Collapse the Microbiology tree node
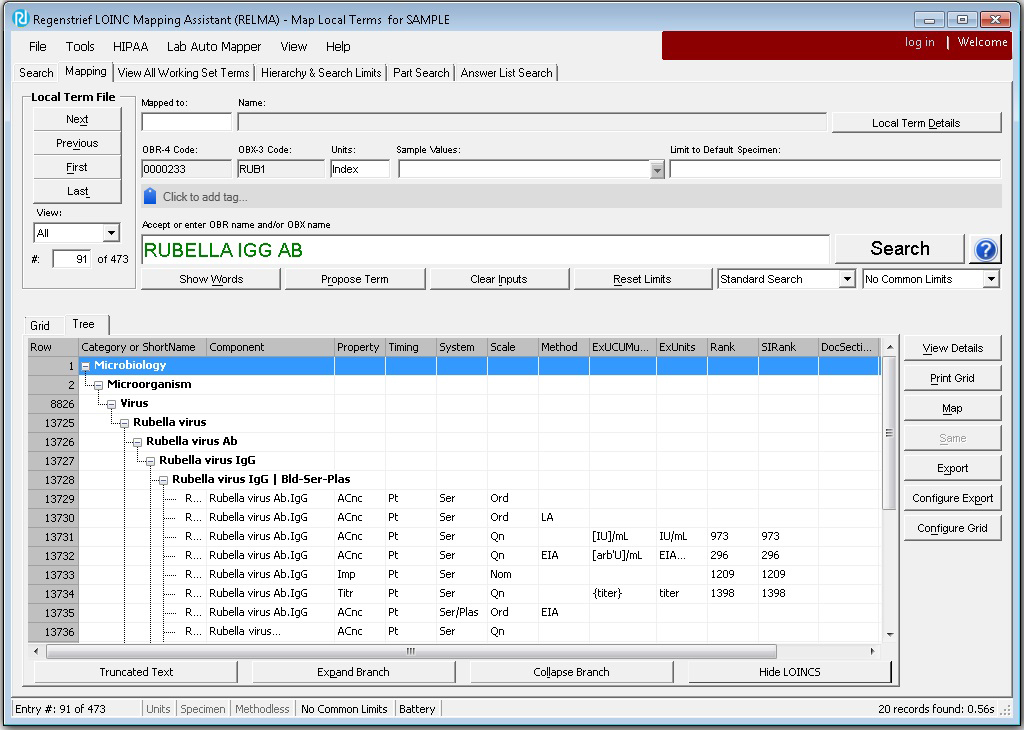The image size is (1024, 730). click(x=86, y=366)
